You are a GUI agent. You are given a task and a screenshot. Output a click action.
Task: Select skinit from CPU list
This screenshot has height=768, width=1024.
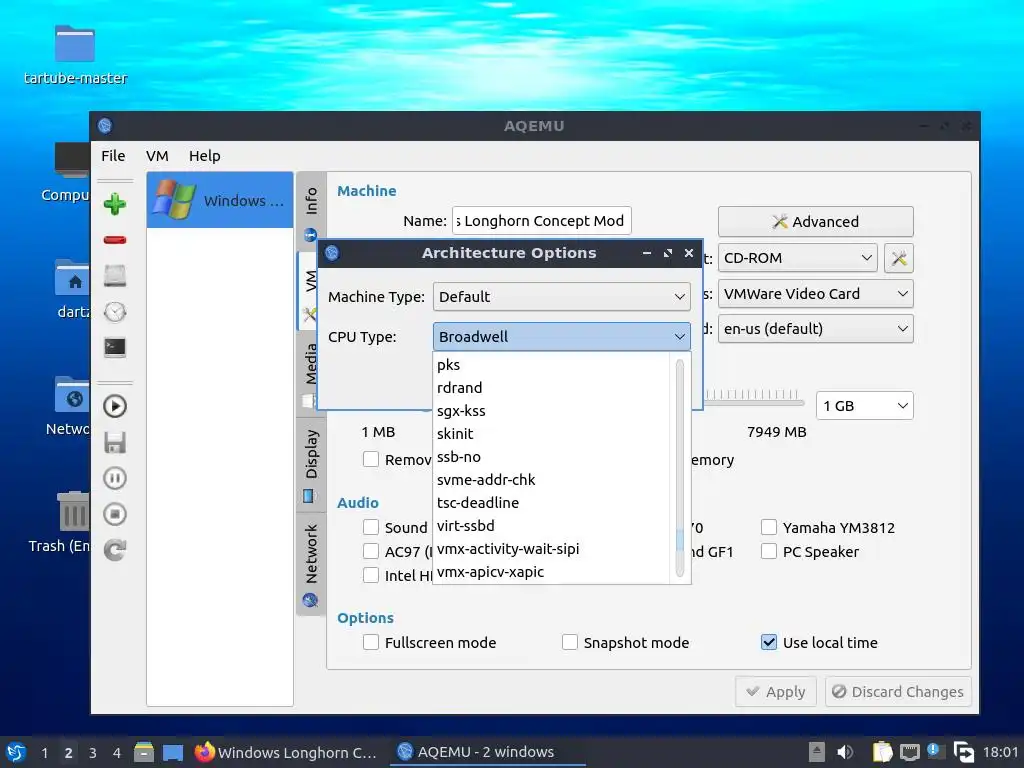click(551, 434)
